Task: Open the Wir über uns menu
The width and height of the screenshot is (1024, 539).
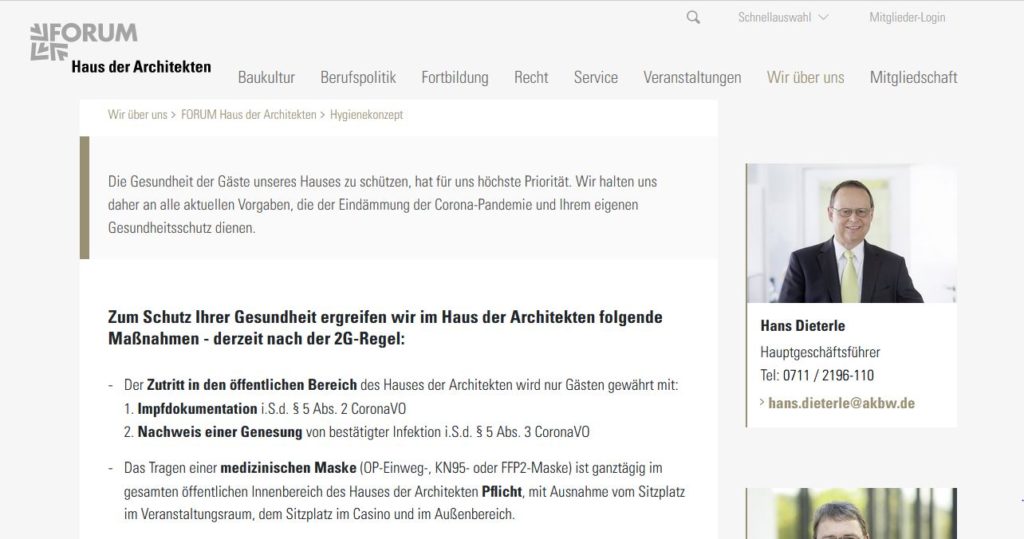Action: 805,77
